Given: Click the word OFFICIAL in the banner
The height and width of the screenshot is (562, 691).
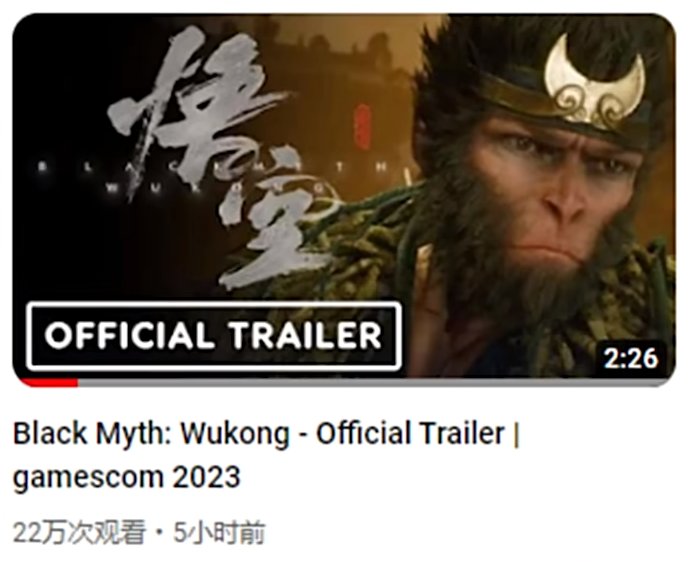Looking at the screenshot, I should click(x=126, y=336).
